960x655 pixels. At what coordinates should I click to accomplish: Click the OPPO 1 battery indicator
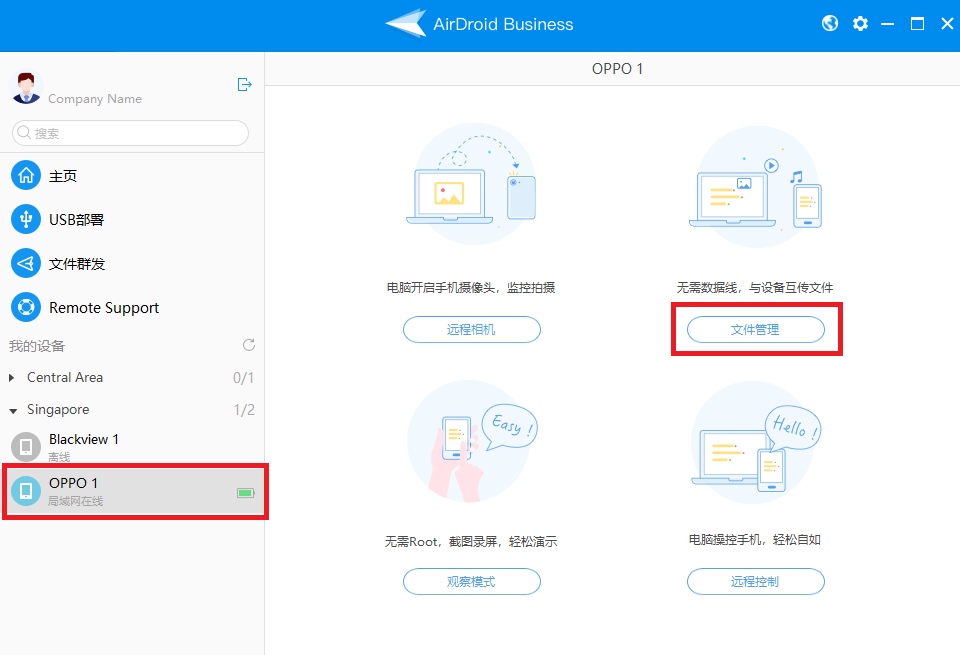pyautogui.click(x=246, y=493)
